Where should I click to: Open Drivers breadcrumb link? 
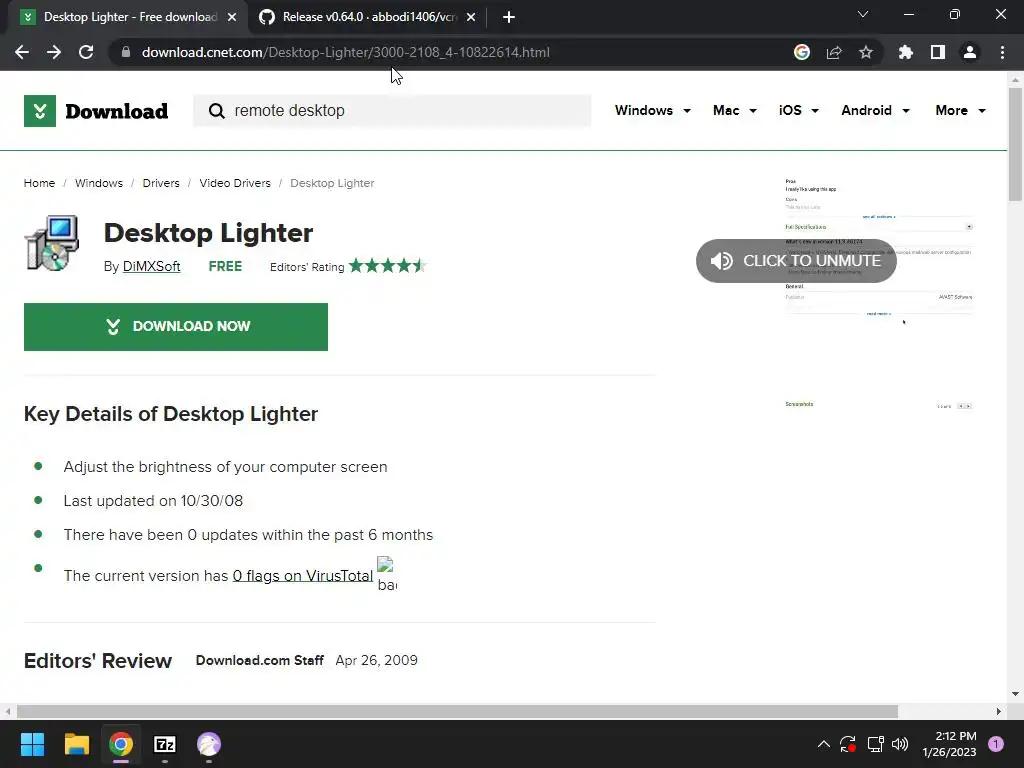tap(161, 183)
